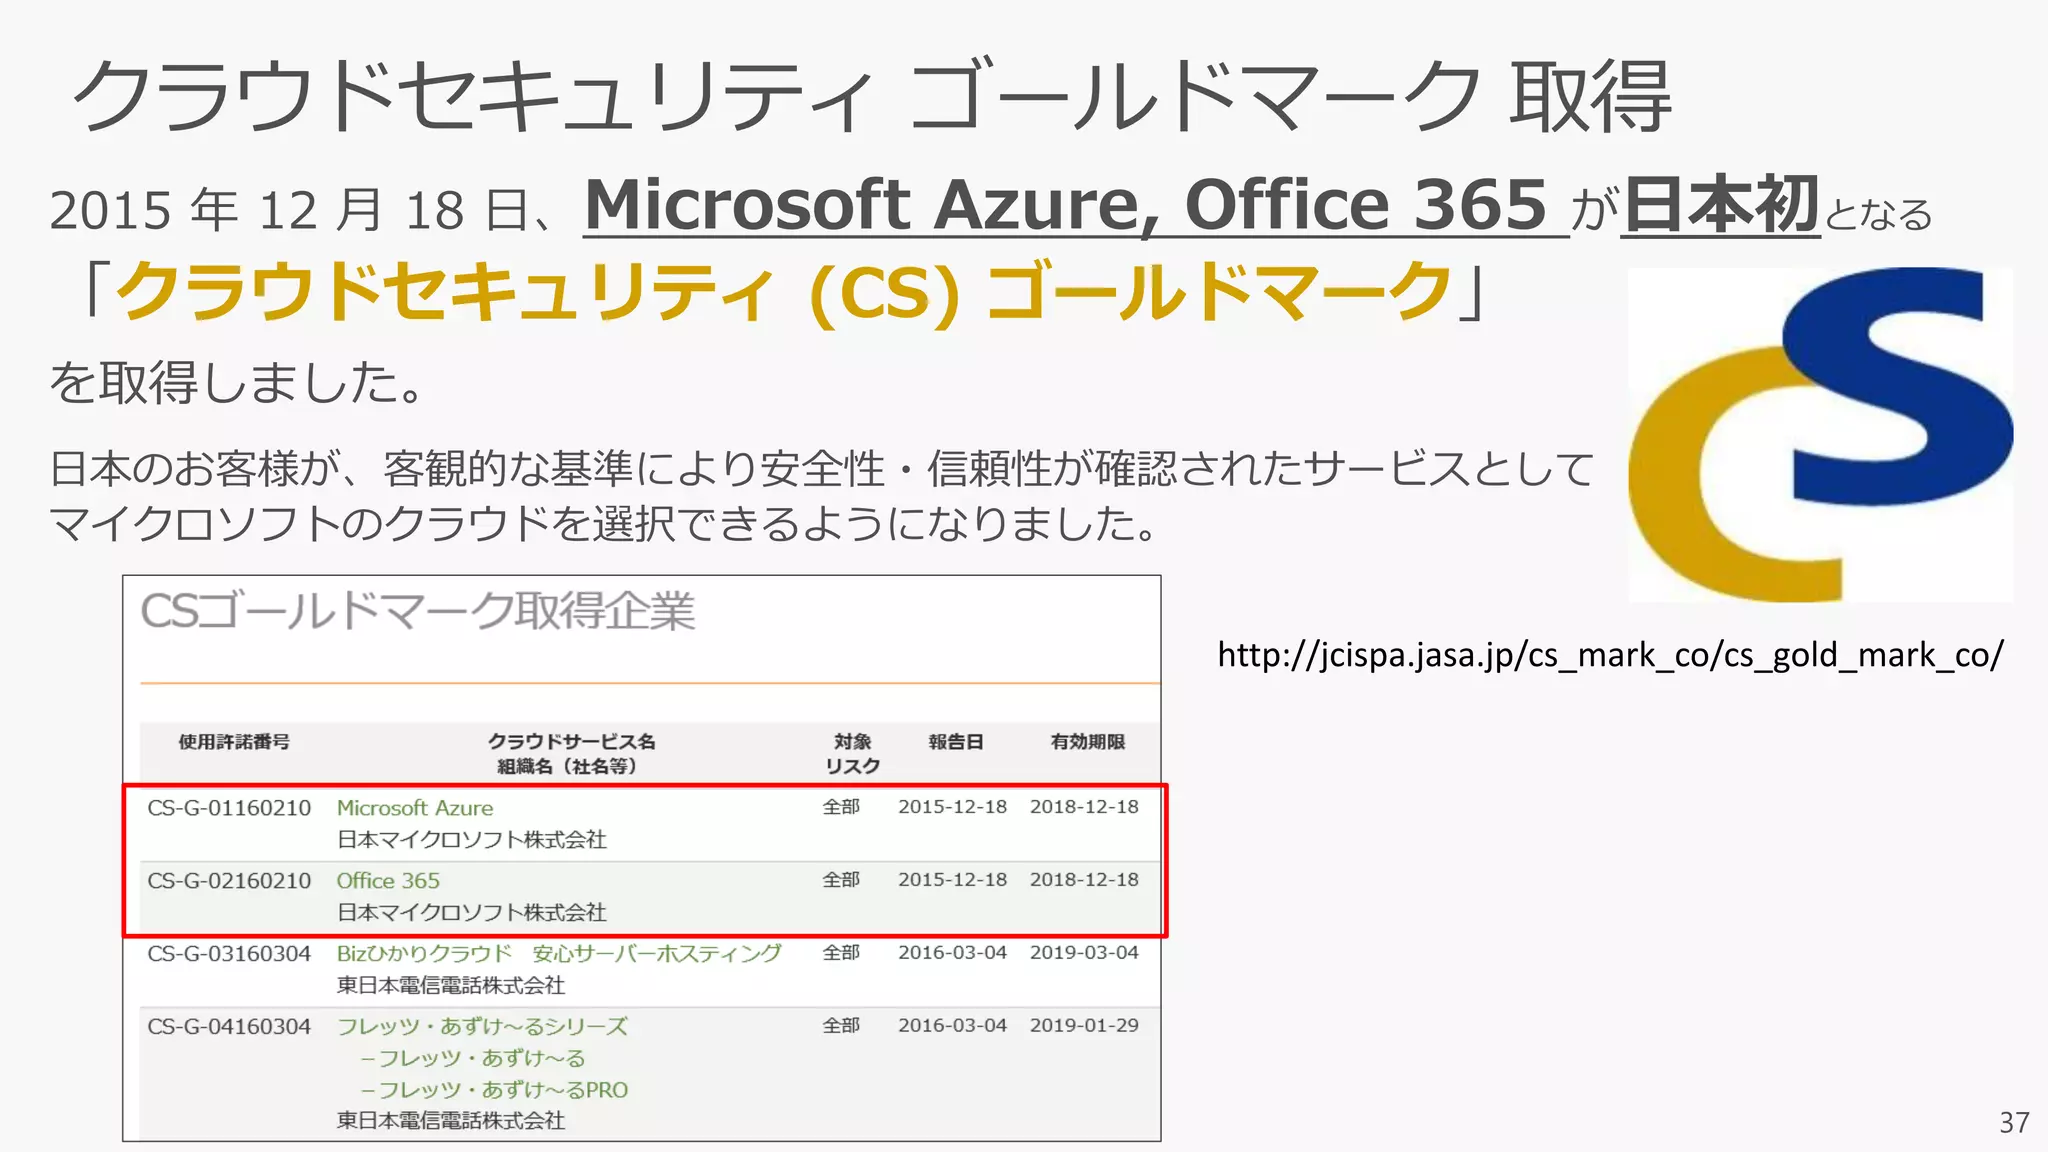This screenshot has height=1152, width=2048.
Task: Click the Office 365 service link
Action: pyautogui.click(x=388, y=881)
